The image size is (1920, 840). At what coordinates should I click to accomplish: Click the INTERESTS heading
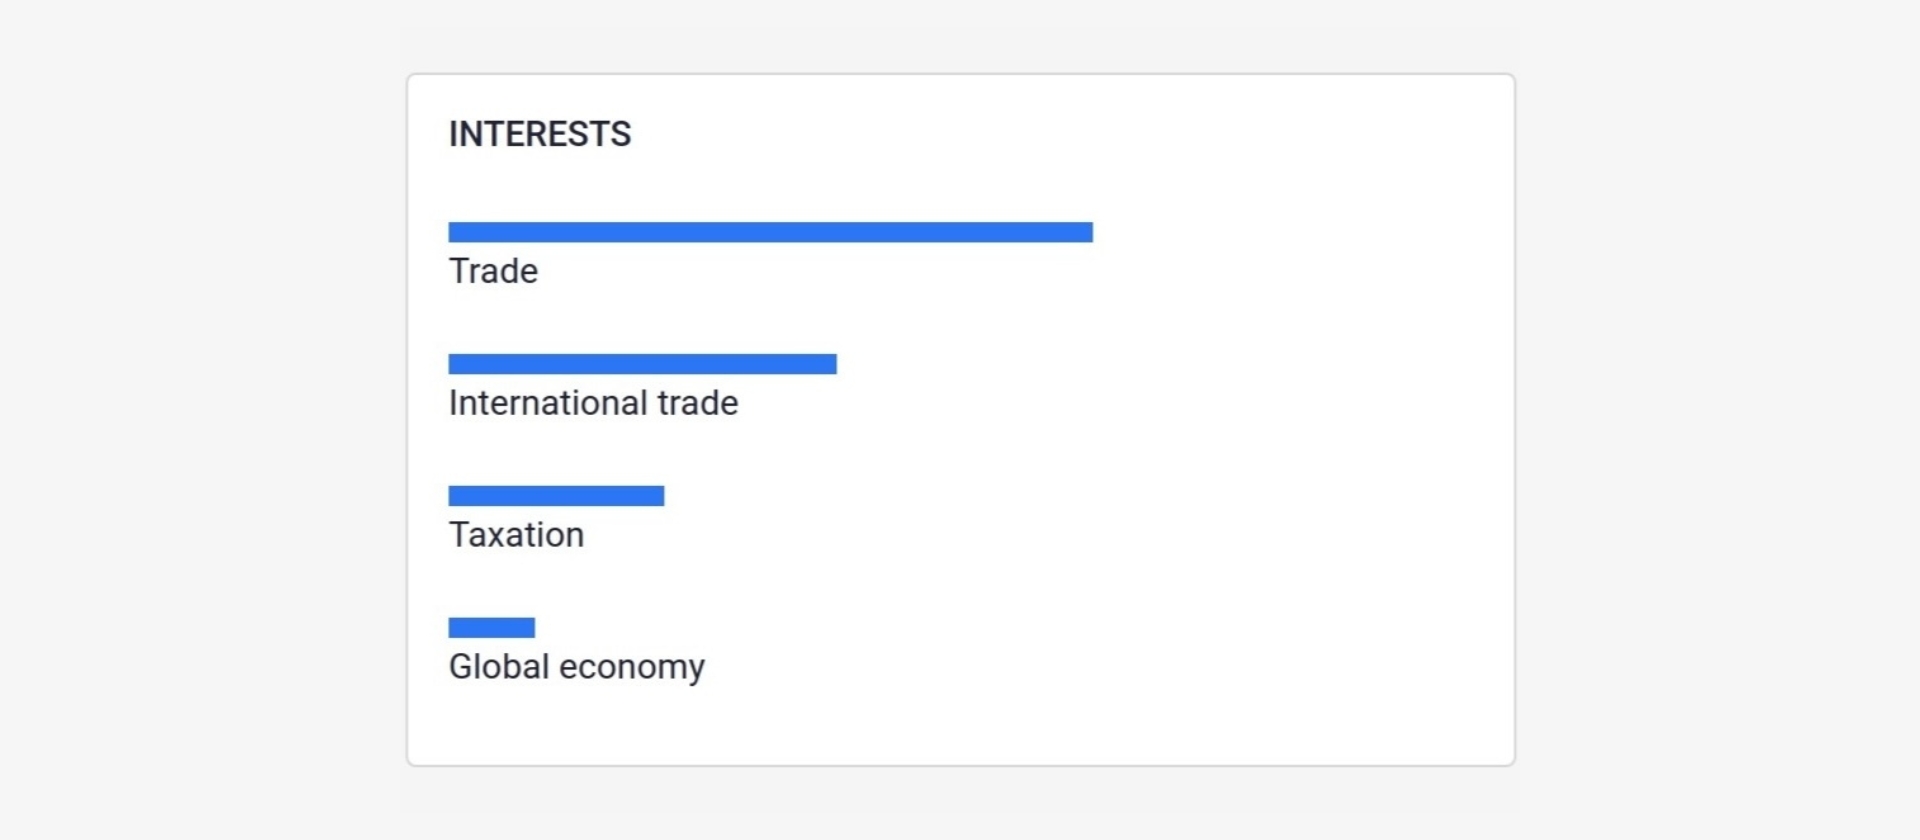[539, 134]
